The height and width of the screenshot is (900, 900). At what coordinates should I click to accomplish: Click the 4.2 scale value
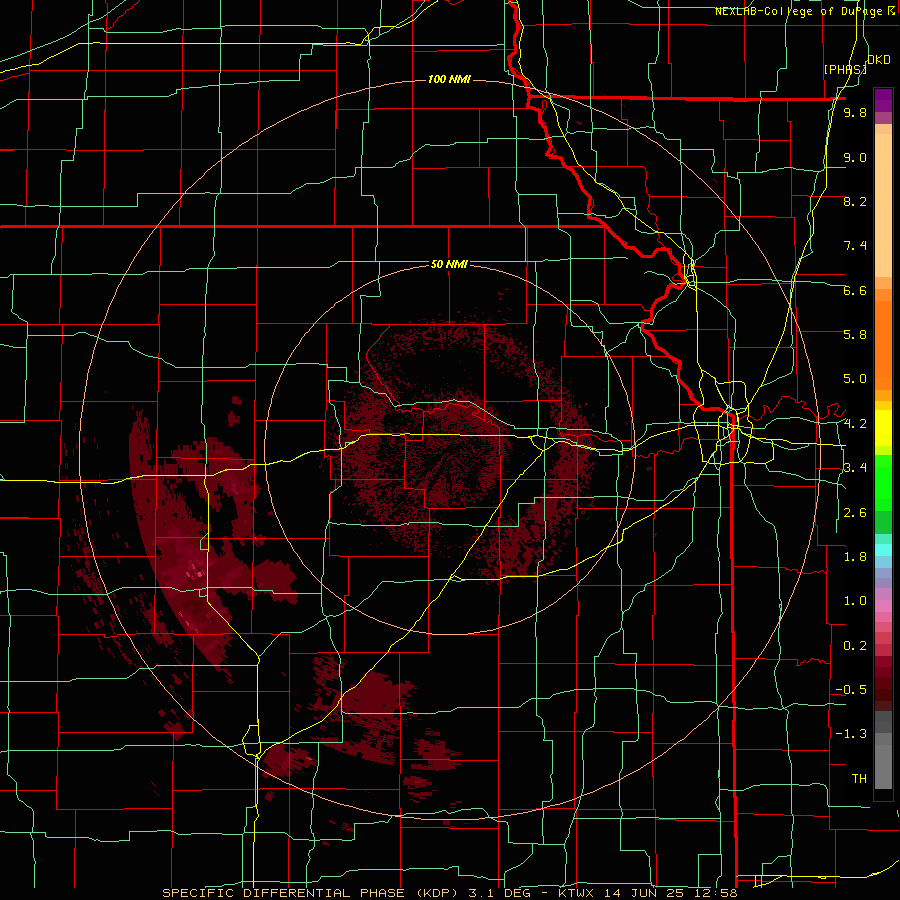pyautogui.click(x=855, y=424)
